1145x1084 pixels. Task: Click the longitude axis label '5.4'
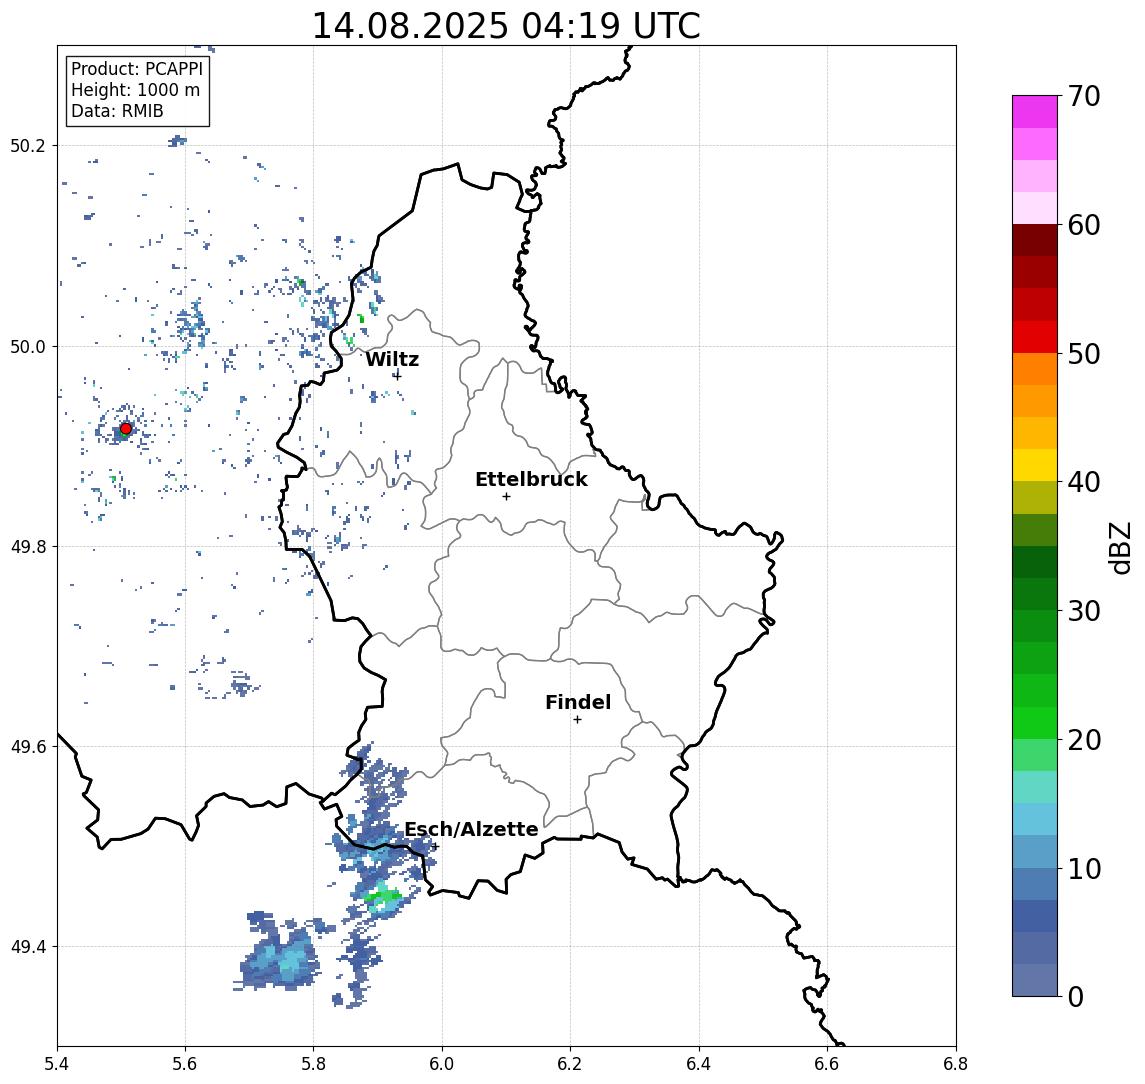coord(58,1064)
